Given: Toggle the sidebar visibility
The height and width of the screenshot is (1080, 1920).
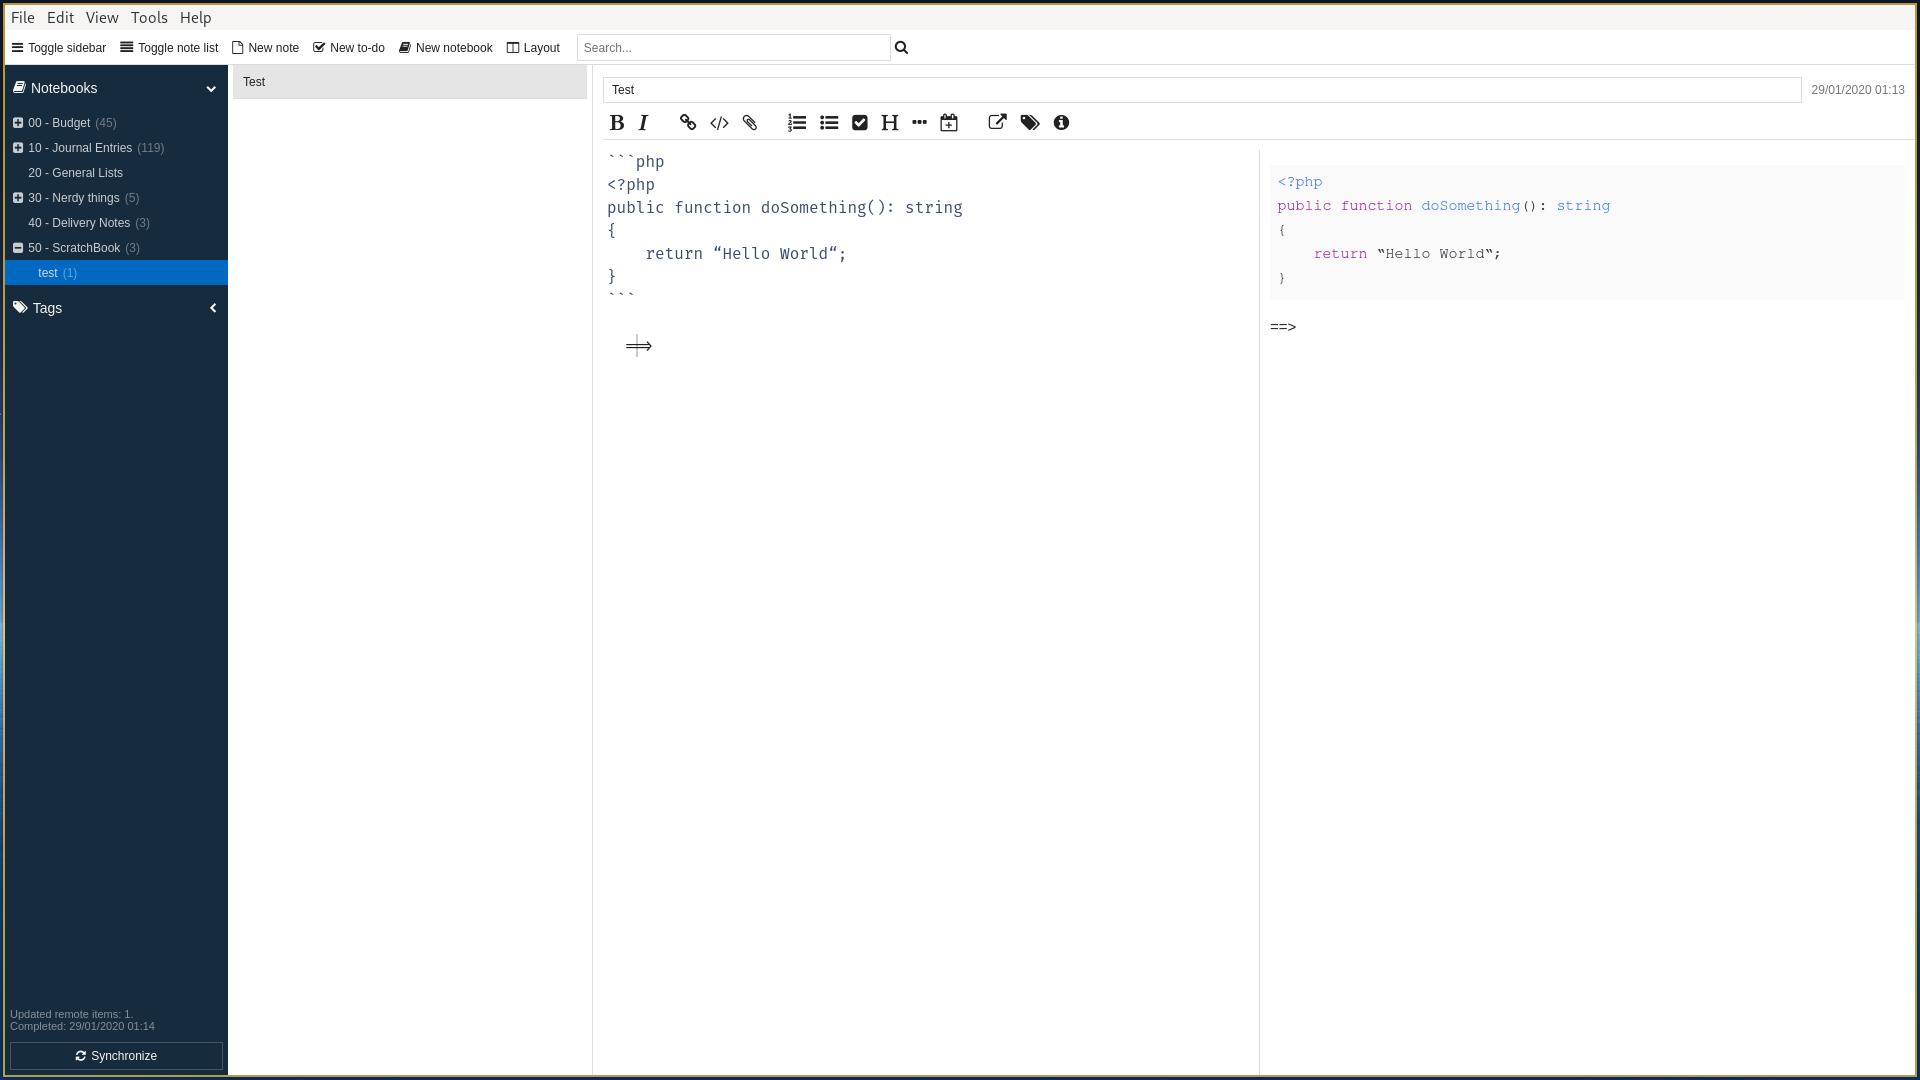Looking at the screenshot, I should (58, 47).
